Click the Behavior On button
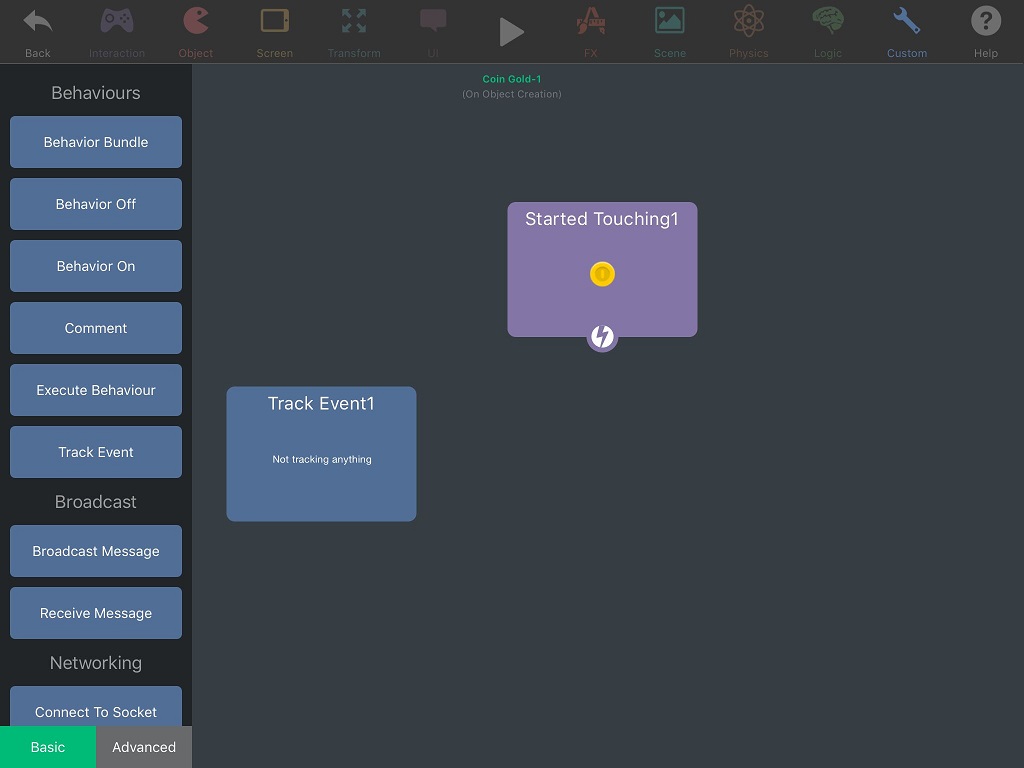 pos(96,266)
